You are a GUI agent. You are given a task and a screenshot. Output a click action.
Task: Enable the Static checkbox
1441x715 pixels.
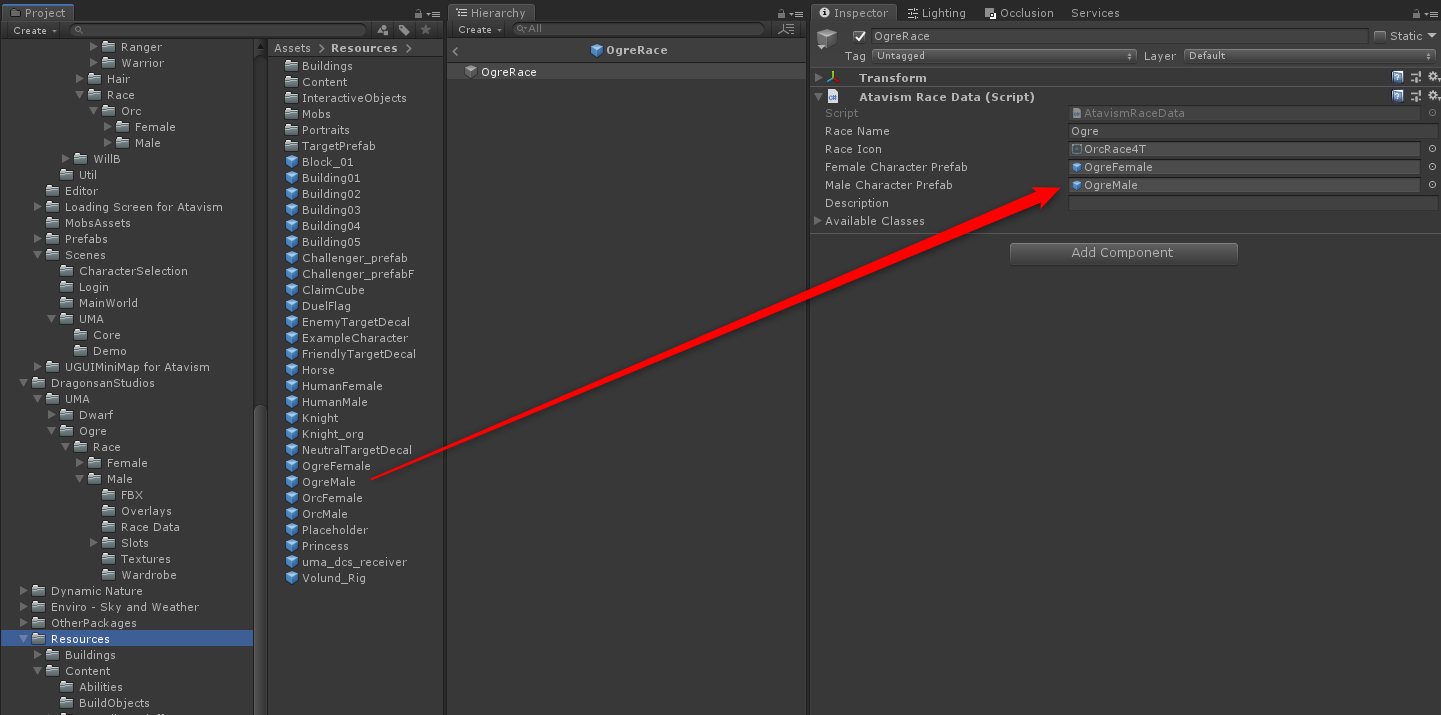1380,36
